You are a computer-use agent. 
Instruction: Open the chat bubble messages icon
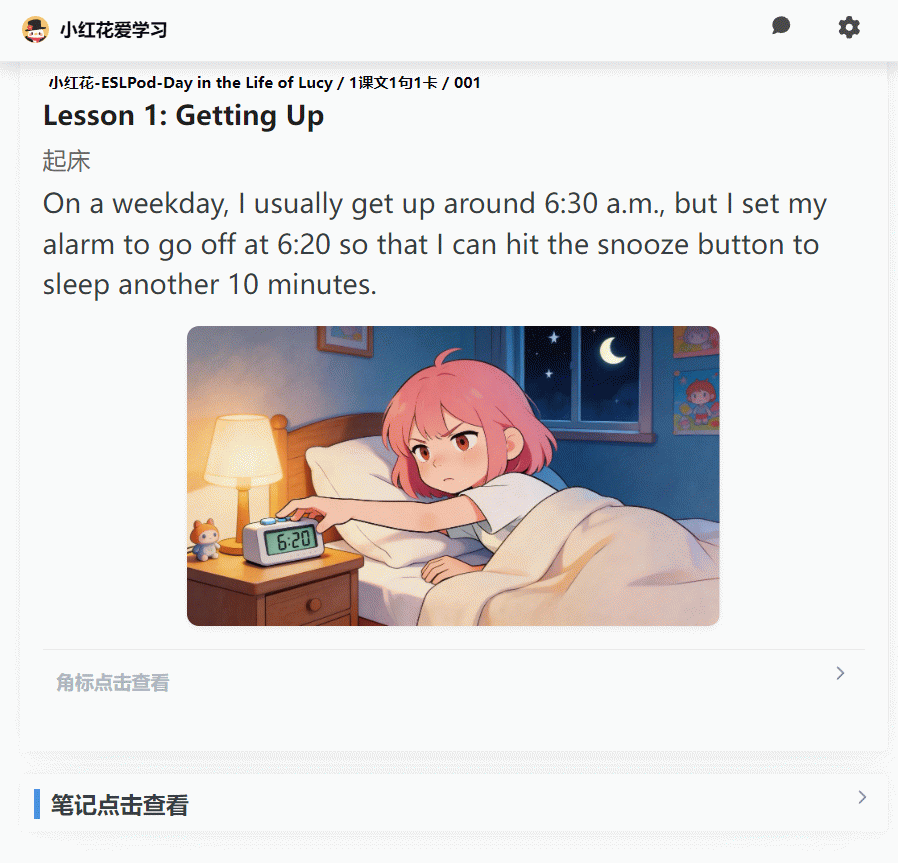pyautogui.click(x=781, y=26)
